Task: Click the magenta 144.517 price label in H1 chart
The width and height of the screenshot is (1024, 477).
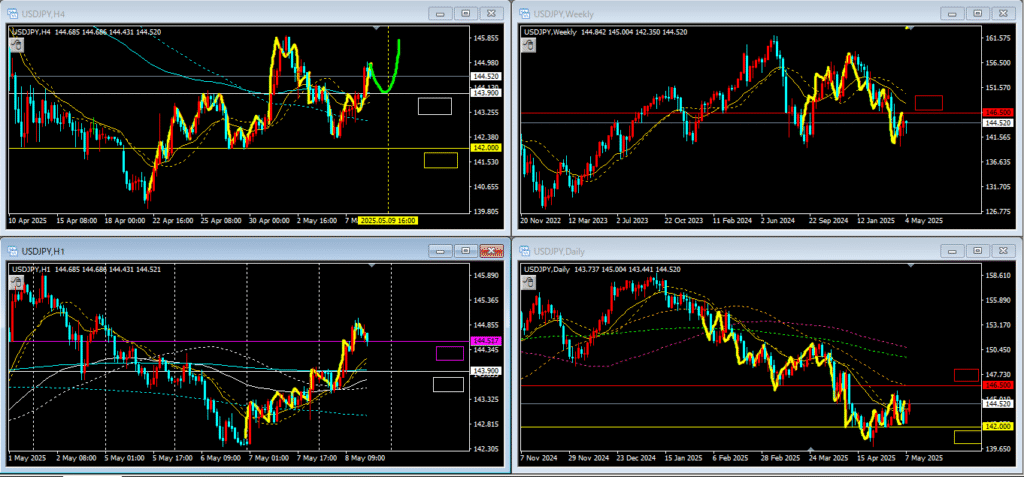Action: 485,341
